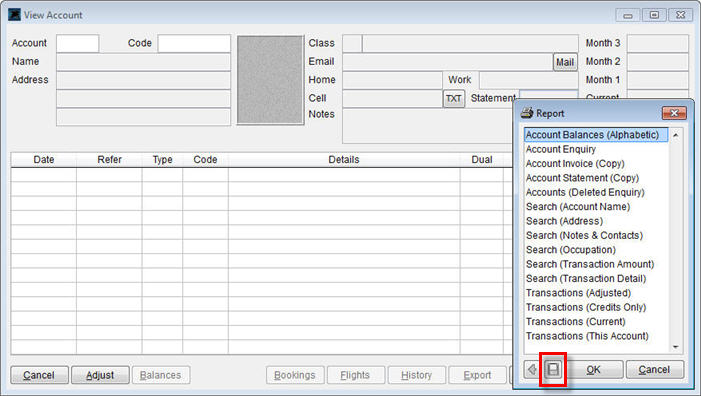Select Account Invoice (Copy) report
This screenshot has height=396, width=701.
[596, 164]
